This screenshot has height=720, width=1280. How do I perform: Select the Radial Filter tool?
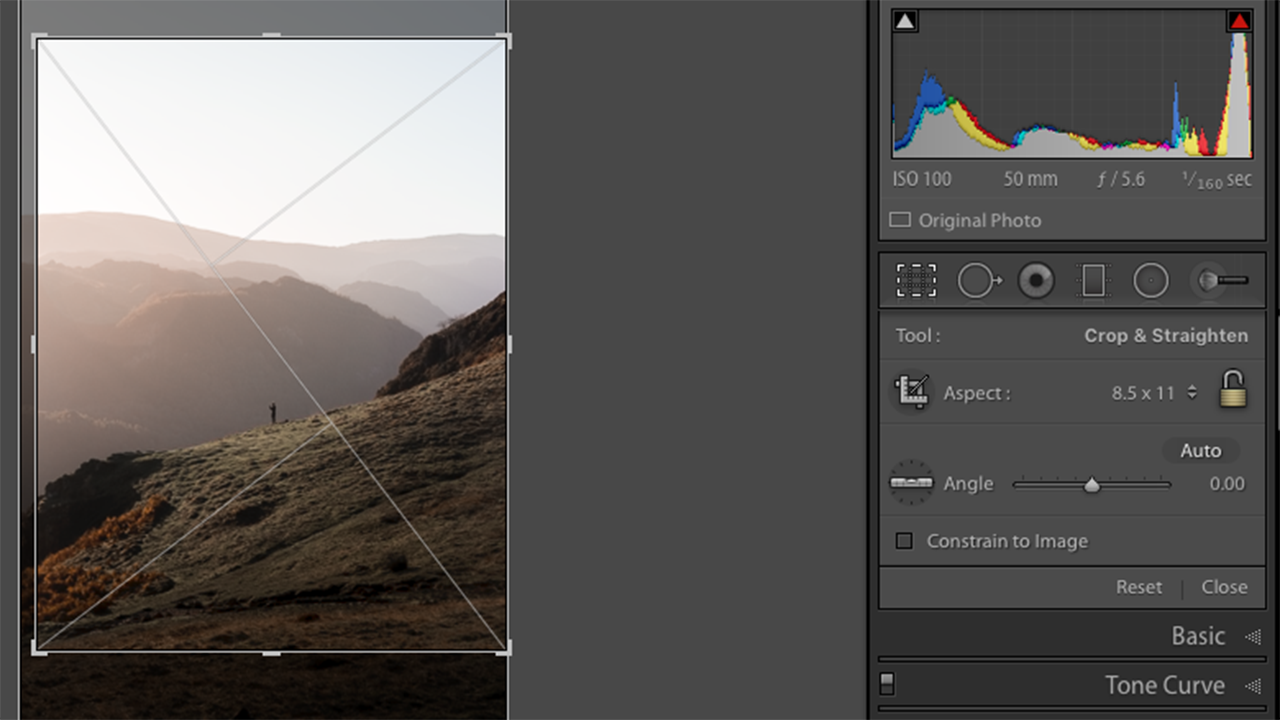1151,281
